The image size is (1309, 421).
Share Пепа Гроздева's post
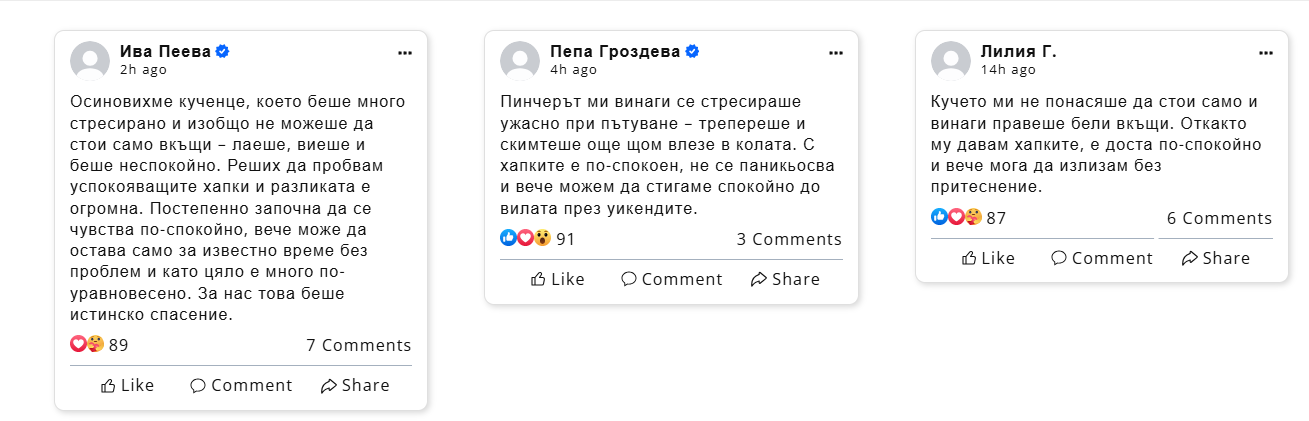[x=785, y=279]
